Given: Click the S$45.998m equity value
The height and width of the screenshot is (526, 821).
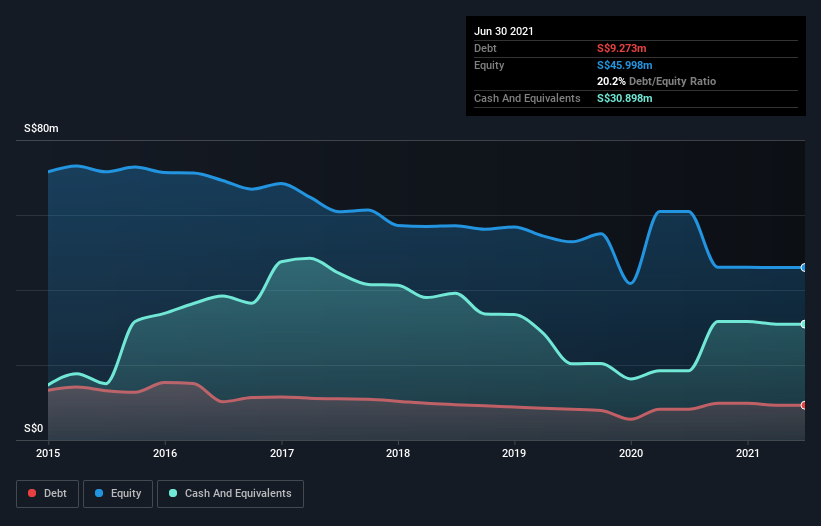Looking at the screenshot, I should tap(625, 65).
